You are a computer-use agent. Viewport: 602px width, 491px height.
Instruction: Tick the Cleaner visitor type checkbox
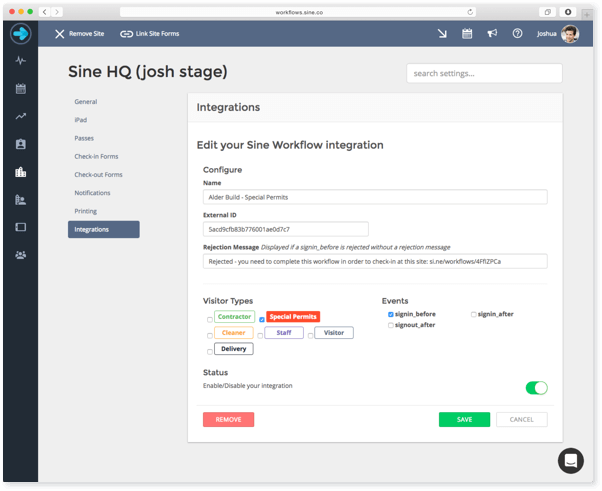pos(210,336)
